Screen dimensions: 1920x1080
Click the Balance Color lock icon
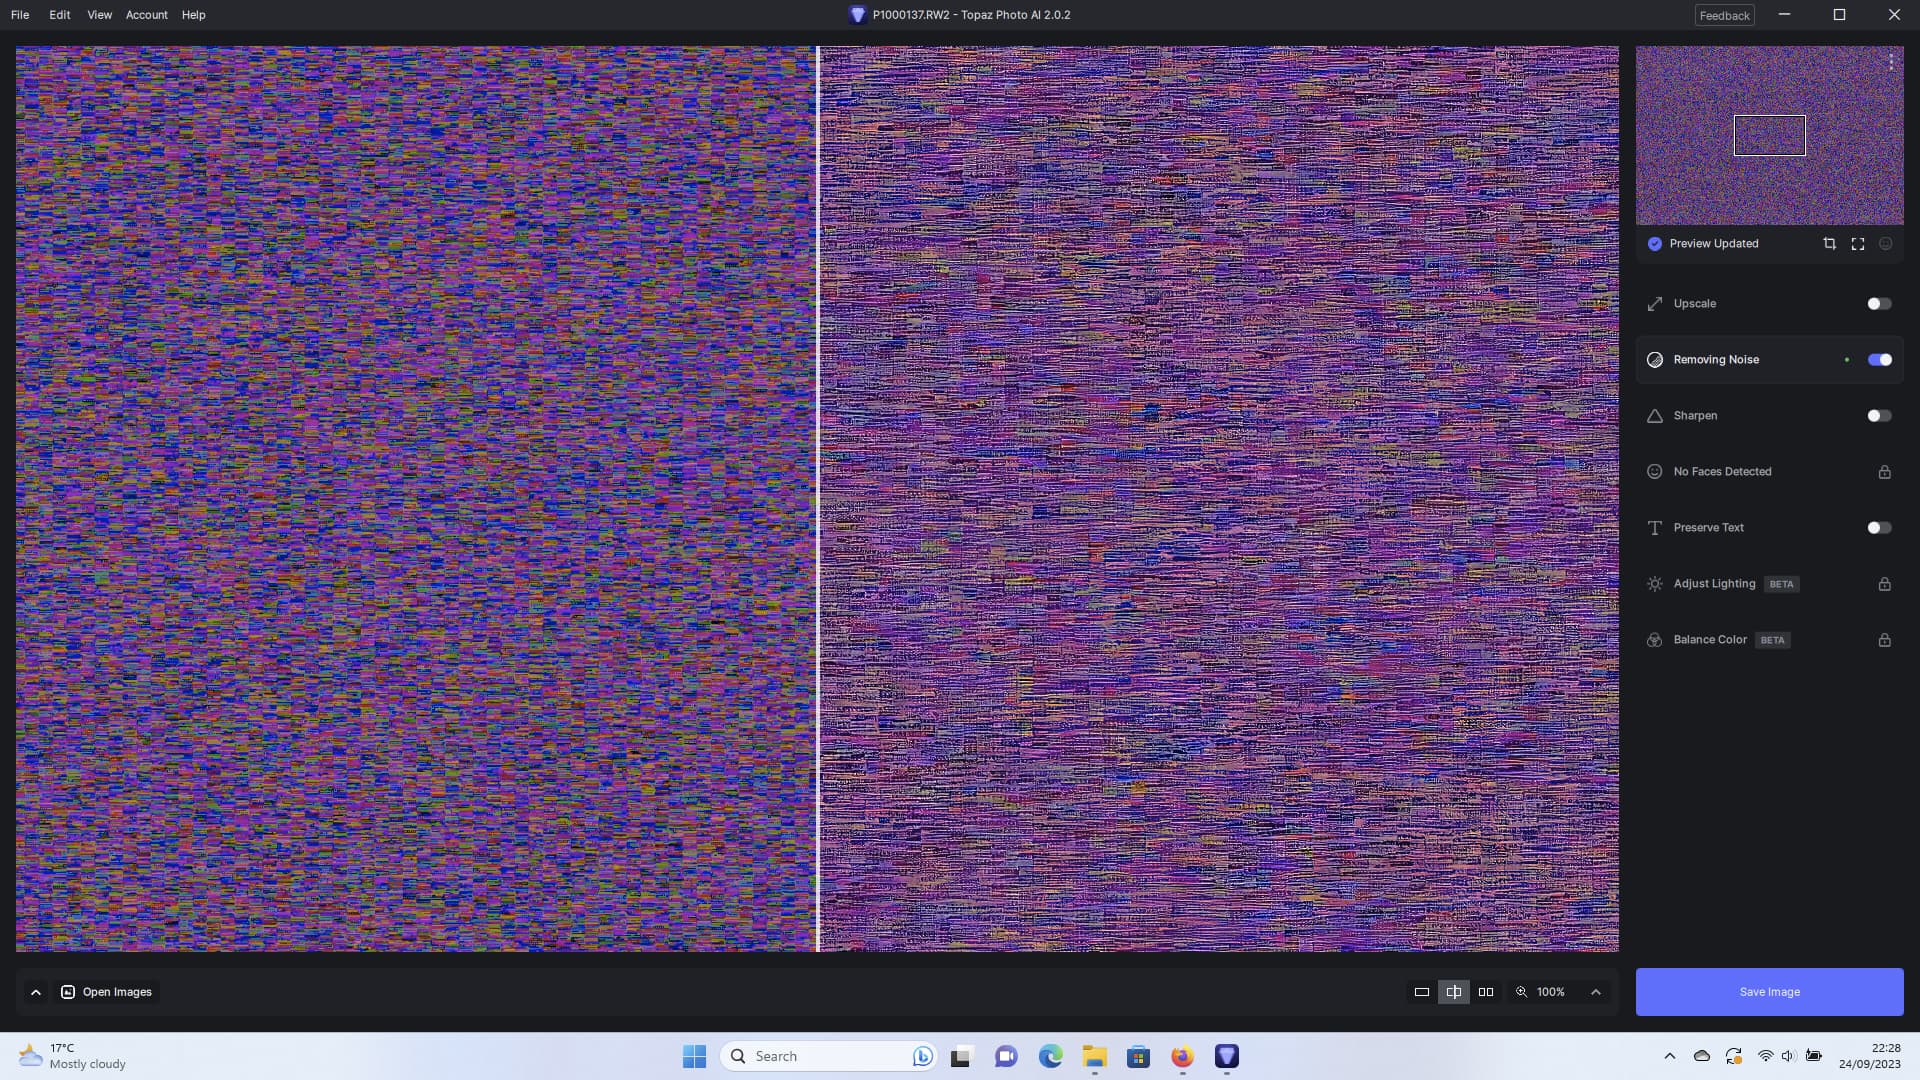pos(1884,640)
